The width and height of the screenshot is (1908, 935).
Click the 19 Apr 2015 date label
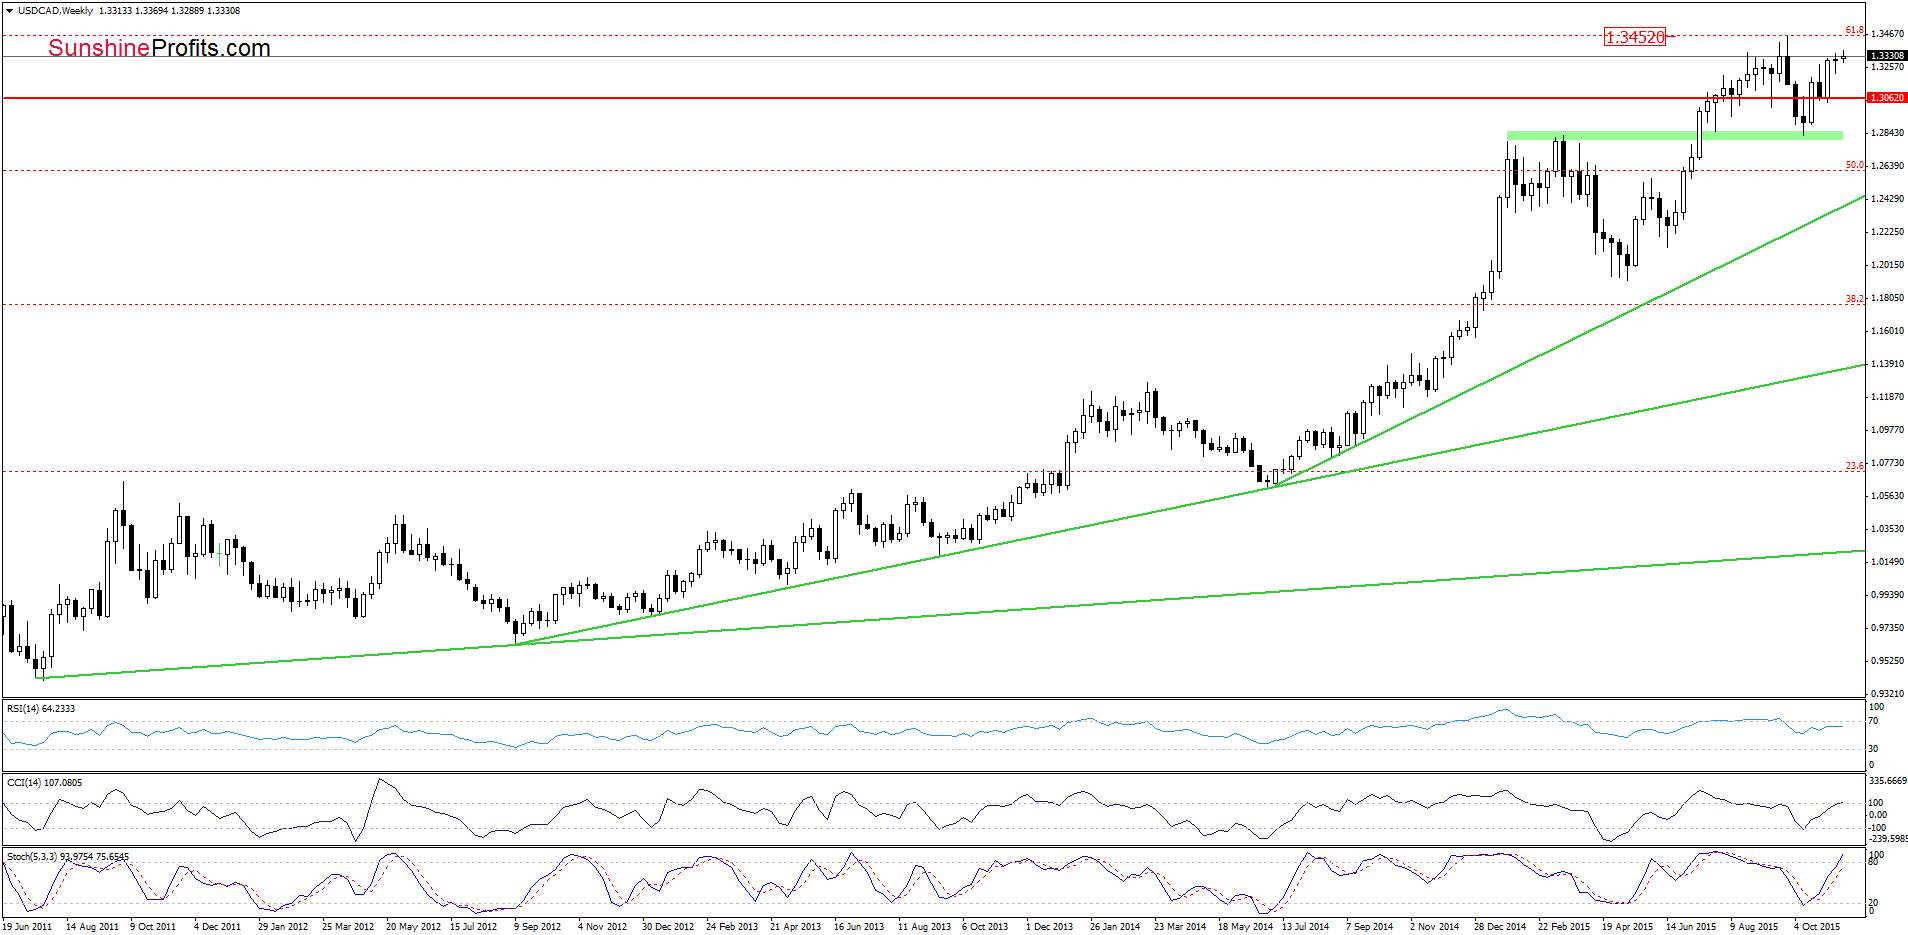(1628, 927)
